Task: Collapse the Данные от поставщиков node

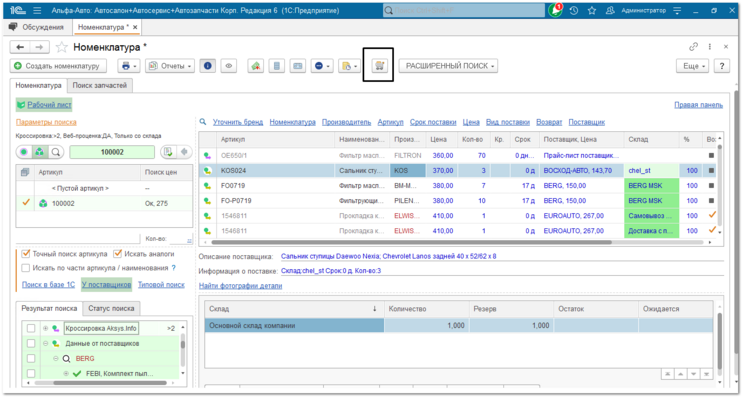Action: [45, 343]
